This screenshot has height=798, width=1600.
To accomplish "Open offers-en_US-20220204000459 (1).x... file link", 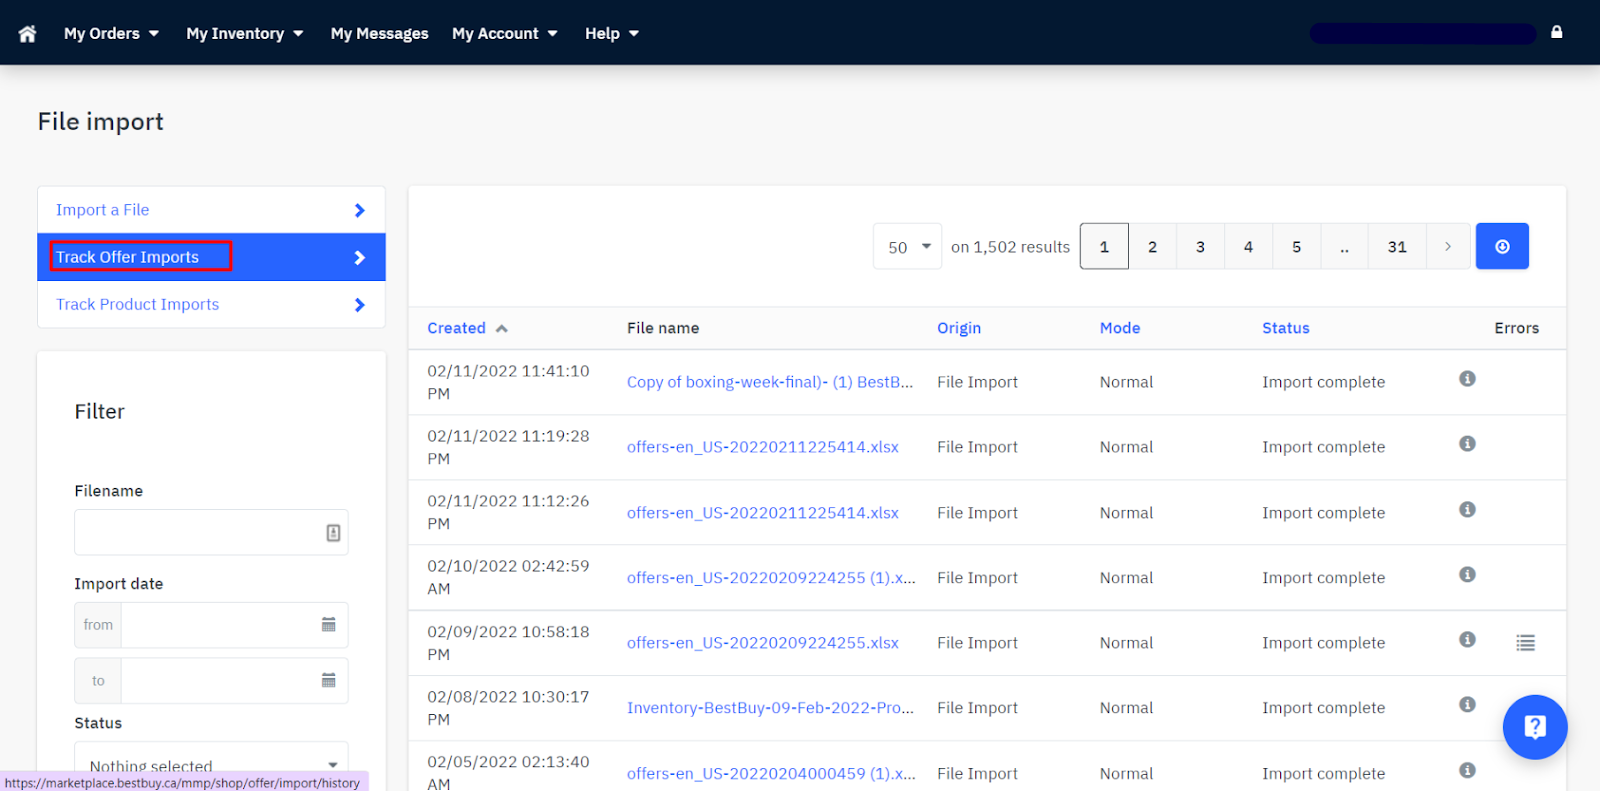I will [771, 774].
